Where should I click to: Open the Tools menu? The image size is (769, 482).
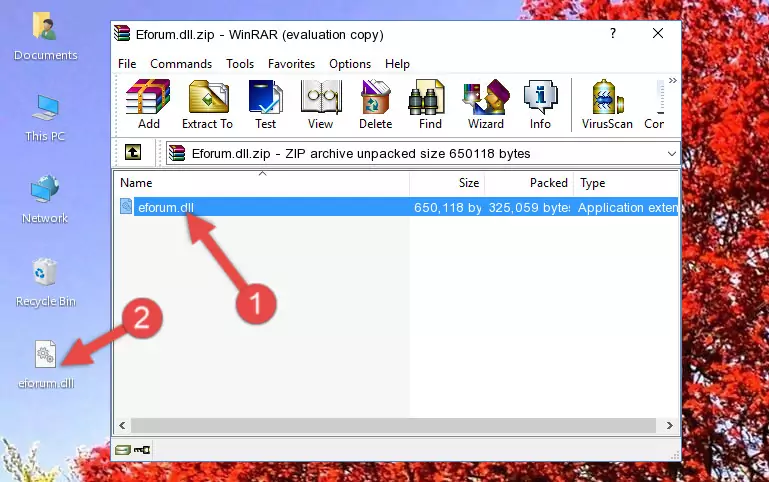(240, 64)
